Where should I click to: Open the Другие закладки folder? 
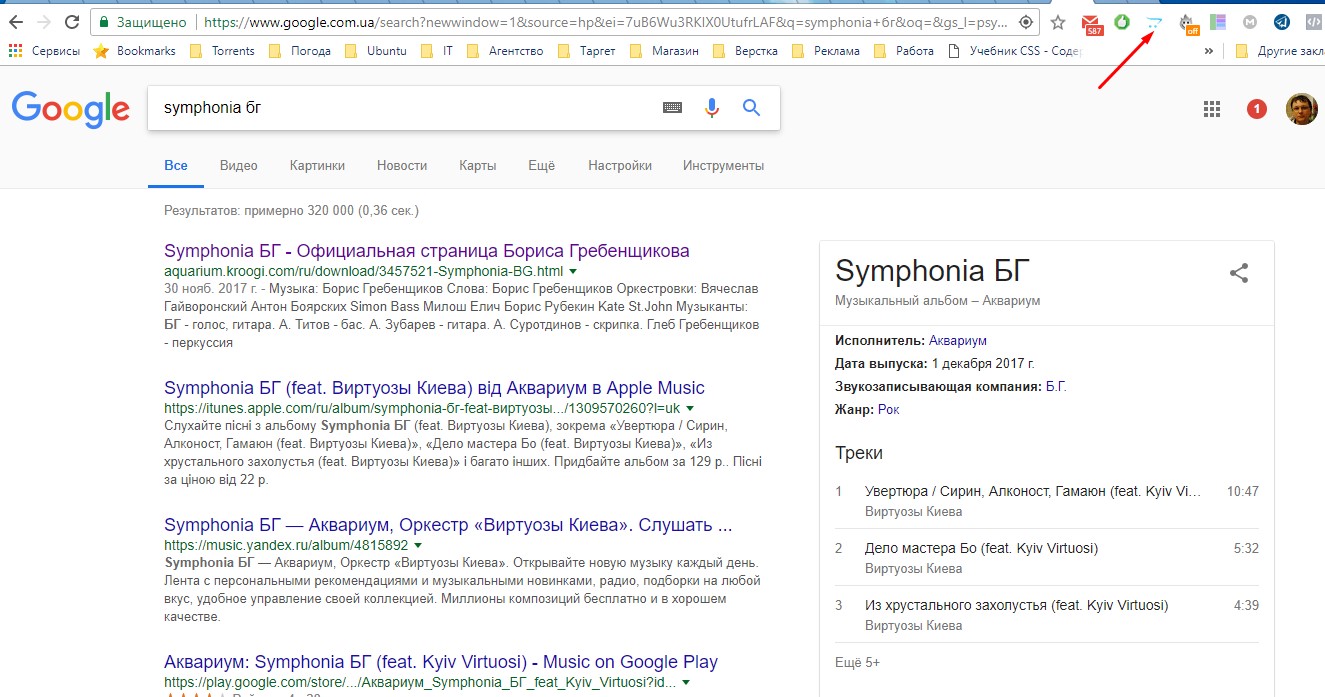click(1279, 51)
